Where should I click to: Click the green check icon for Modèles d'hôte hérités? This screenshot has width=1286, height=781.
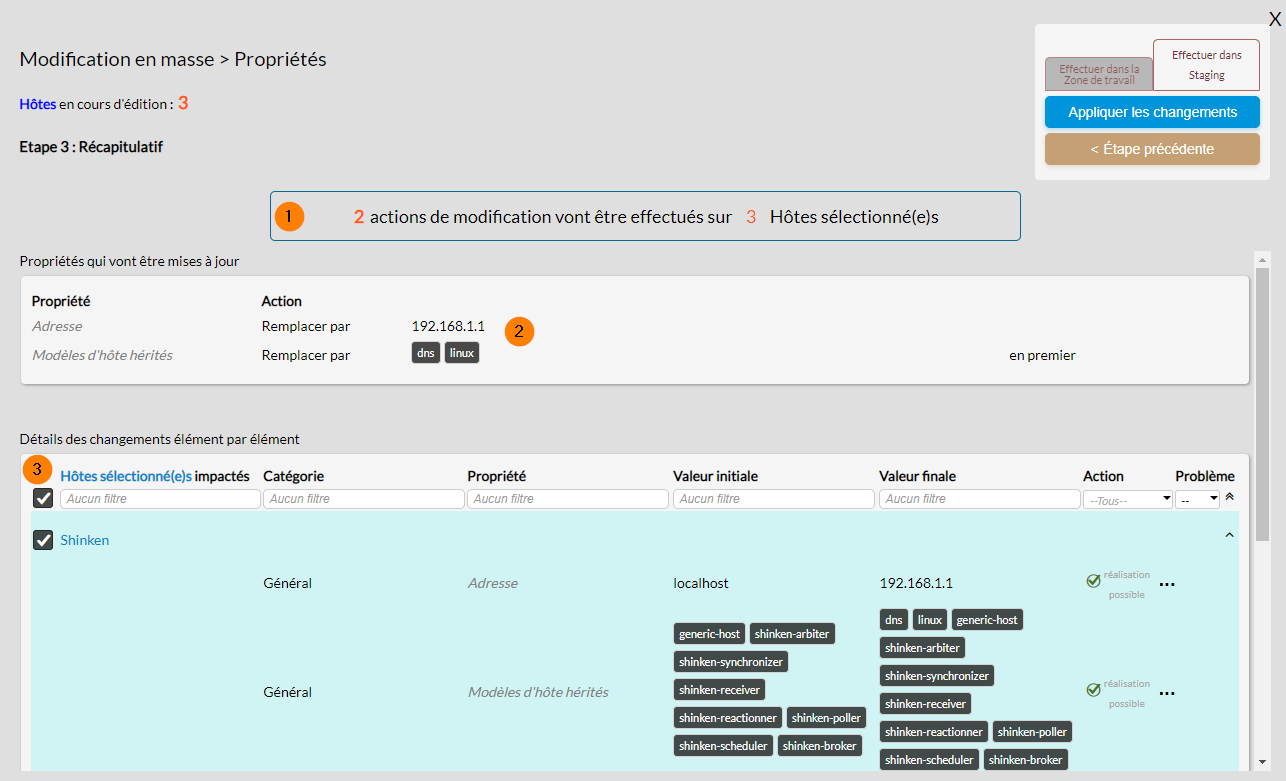pyautogui.click(x=1093, y=689)
